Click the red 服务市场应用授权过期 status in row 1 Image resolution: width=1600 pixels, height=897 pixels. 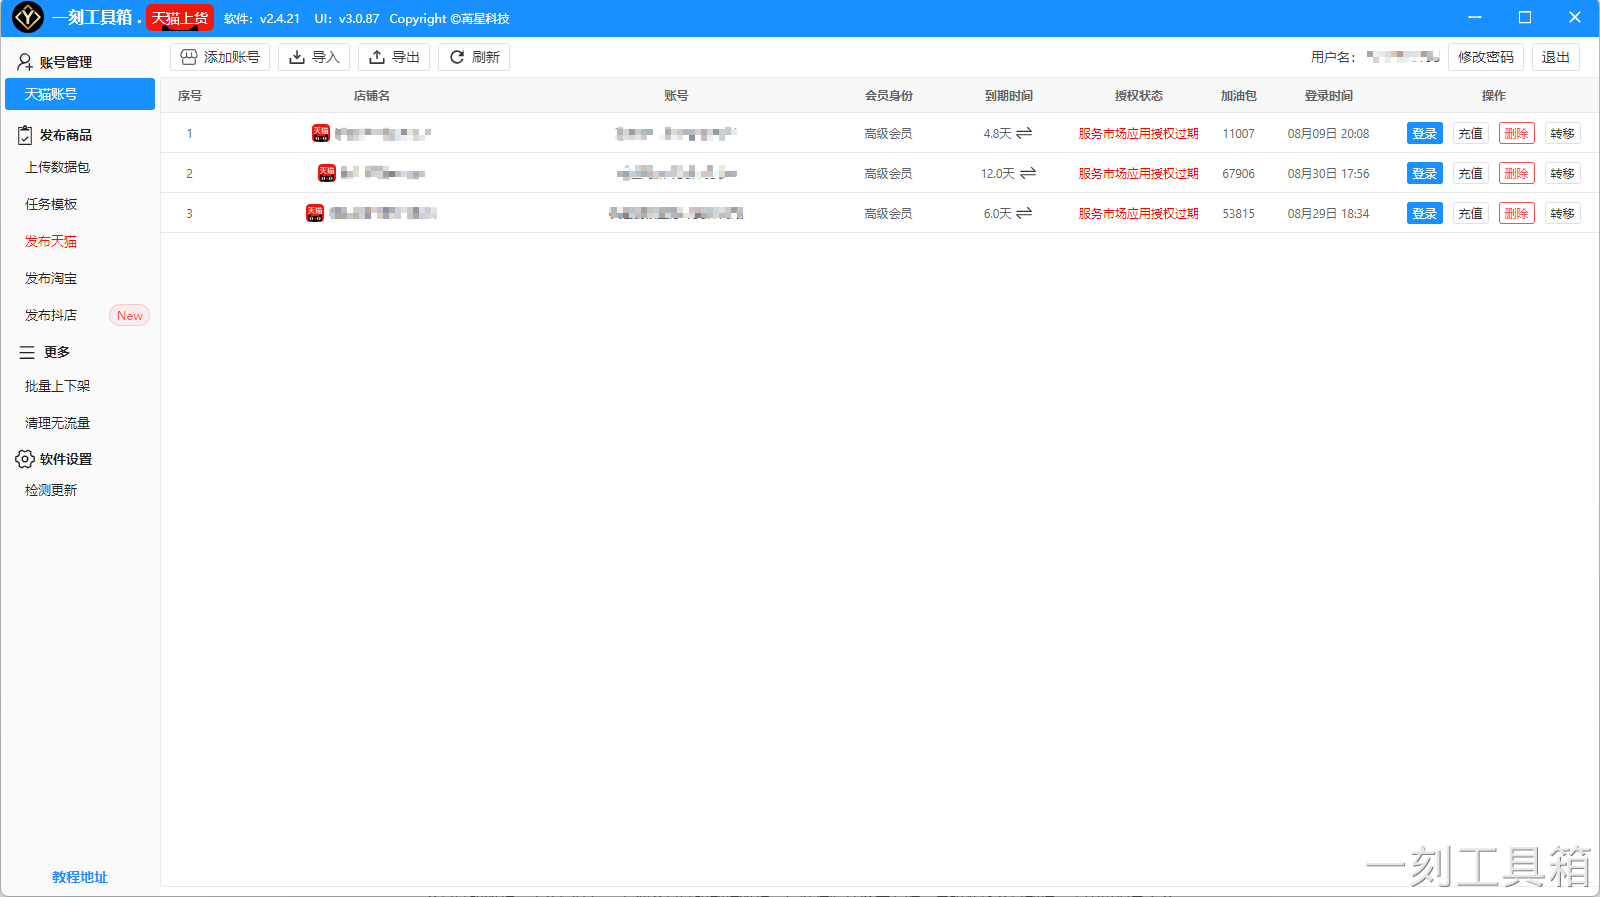click(x=1139, y=133)
